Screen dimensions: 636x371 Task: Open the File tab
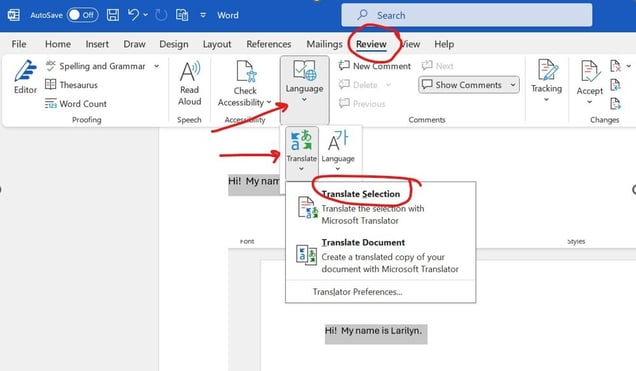click(19, 44)
